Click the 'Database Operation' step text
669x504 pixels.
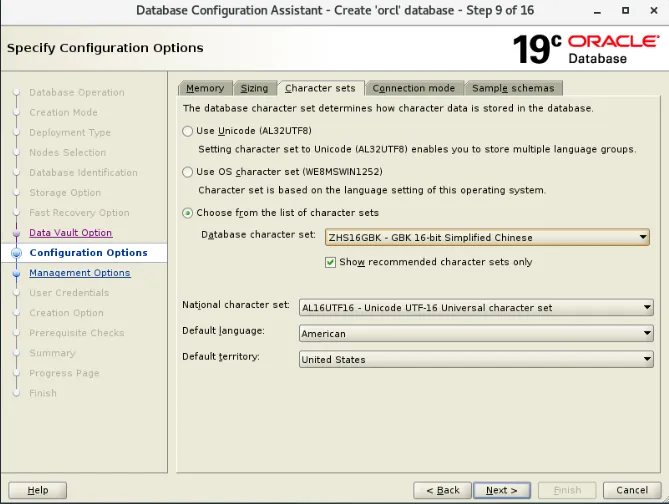77,93
